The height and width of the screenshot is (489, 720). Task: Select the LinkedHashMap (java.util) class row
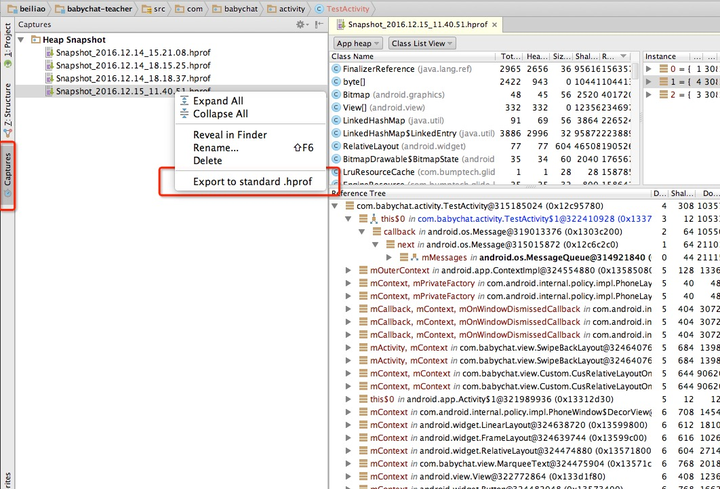480,120
